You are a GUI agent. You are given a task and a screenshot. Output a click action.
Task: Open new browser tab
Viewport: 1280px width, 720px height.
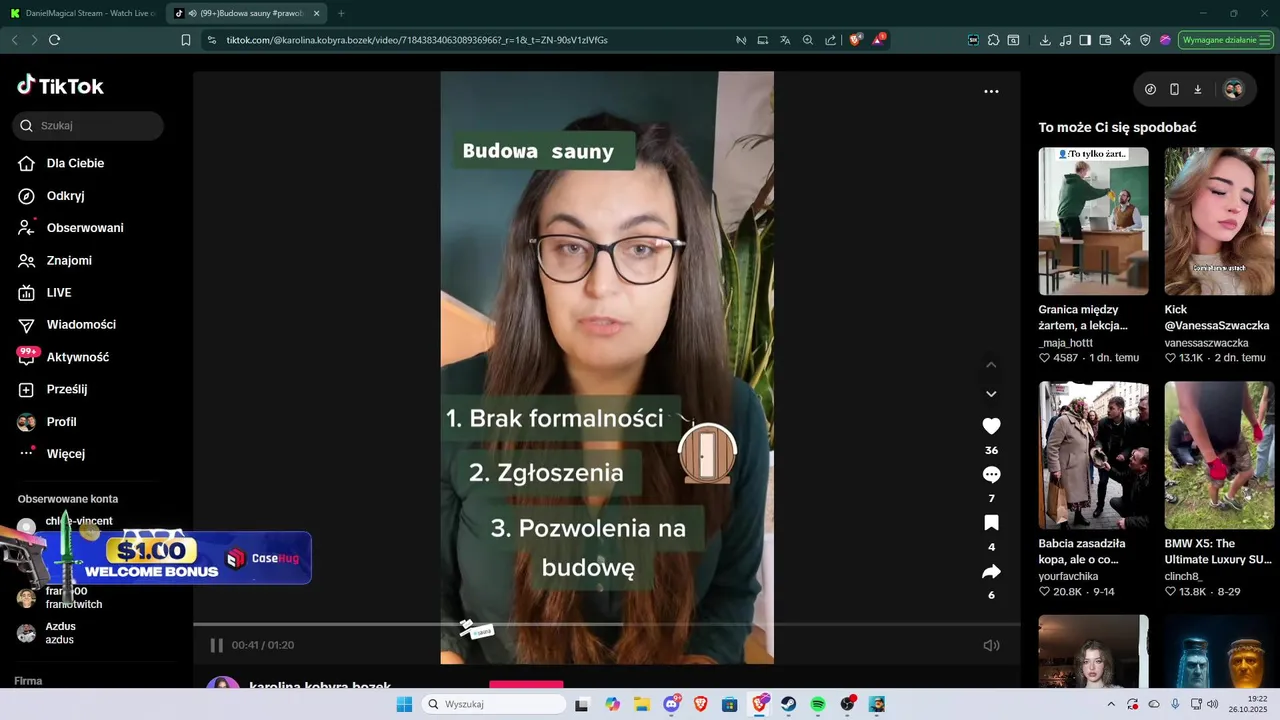(x=341, y=13)
